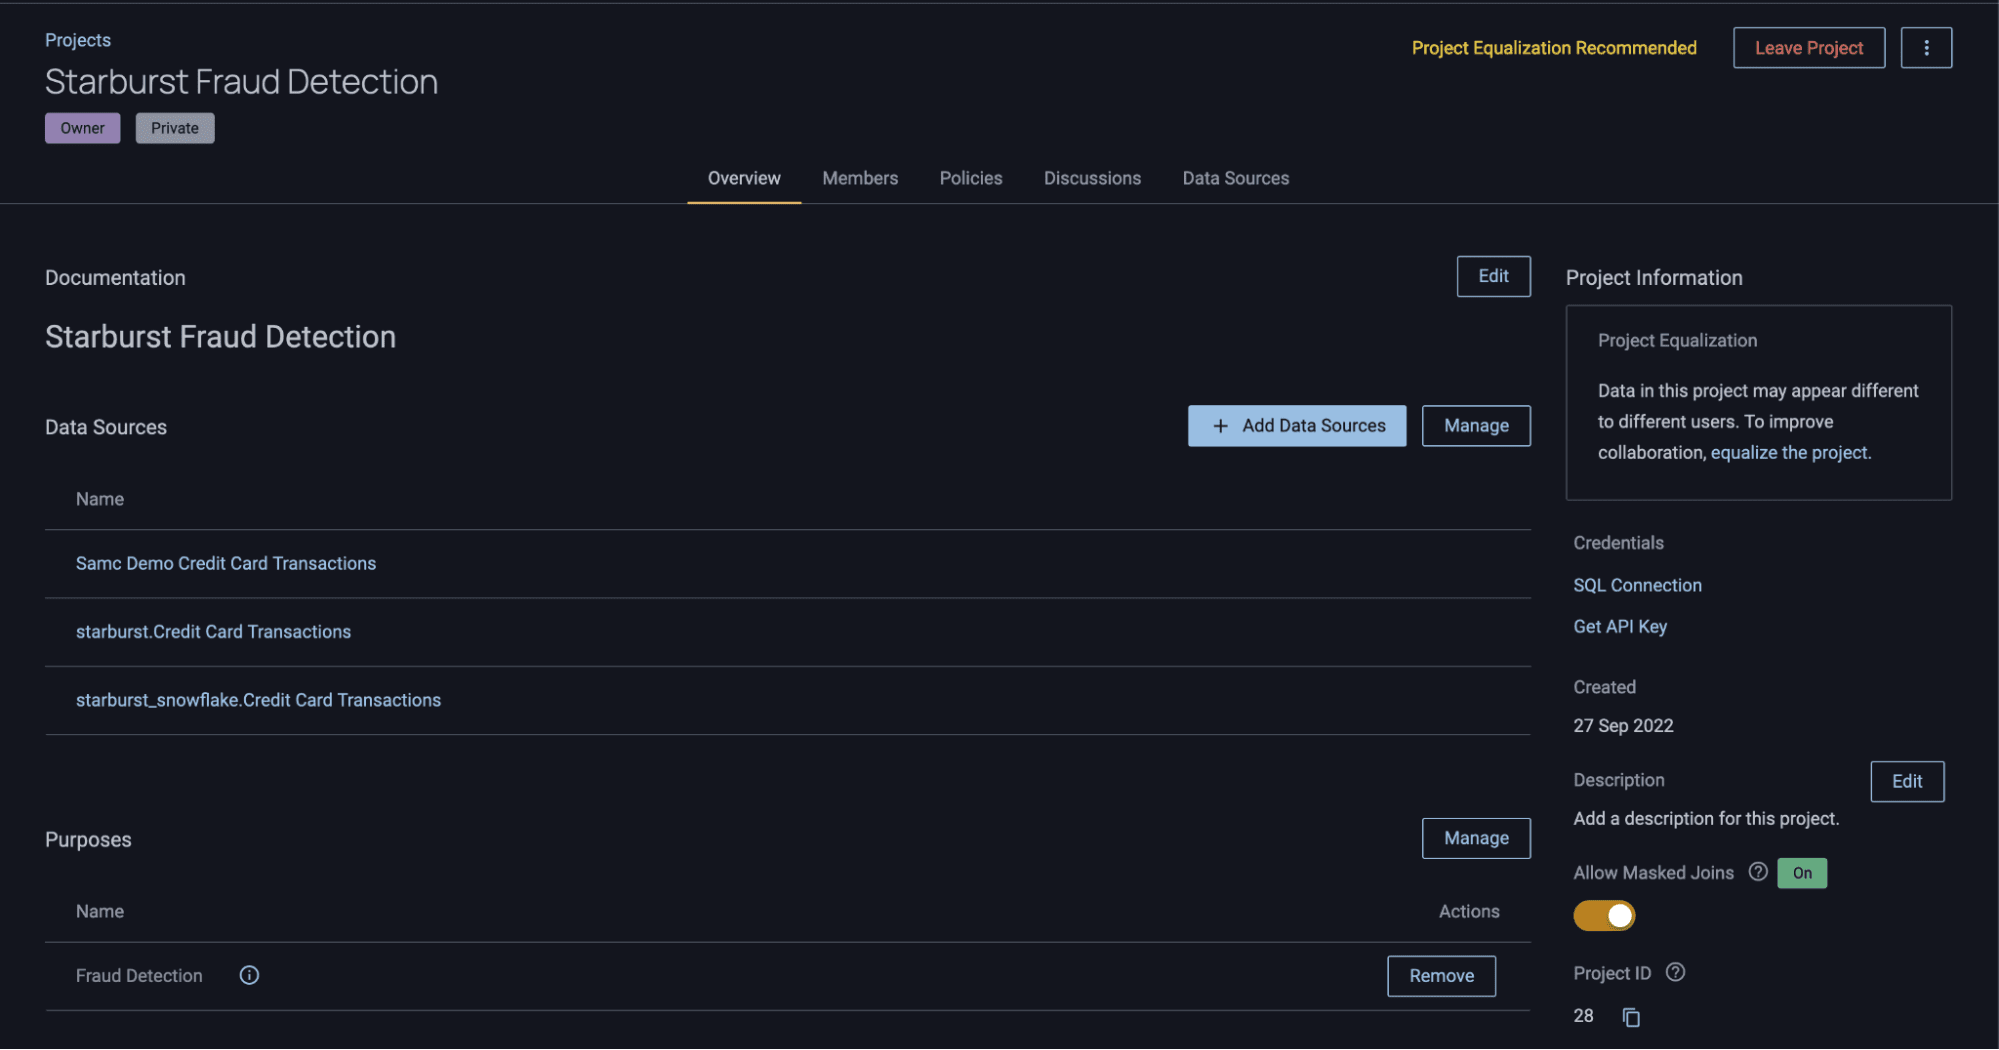
Task: Click the Actions column header in Purposes
Action: [x=1468, y=911]
